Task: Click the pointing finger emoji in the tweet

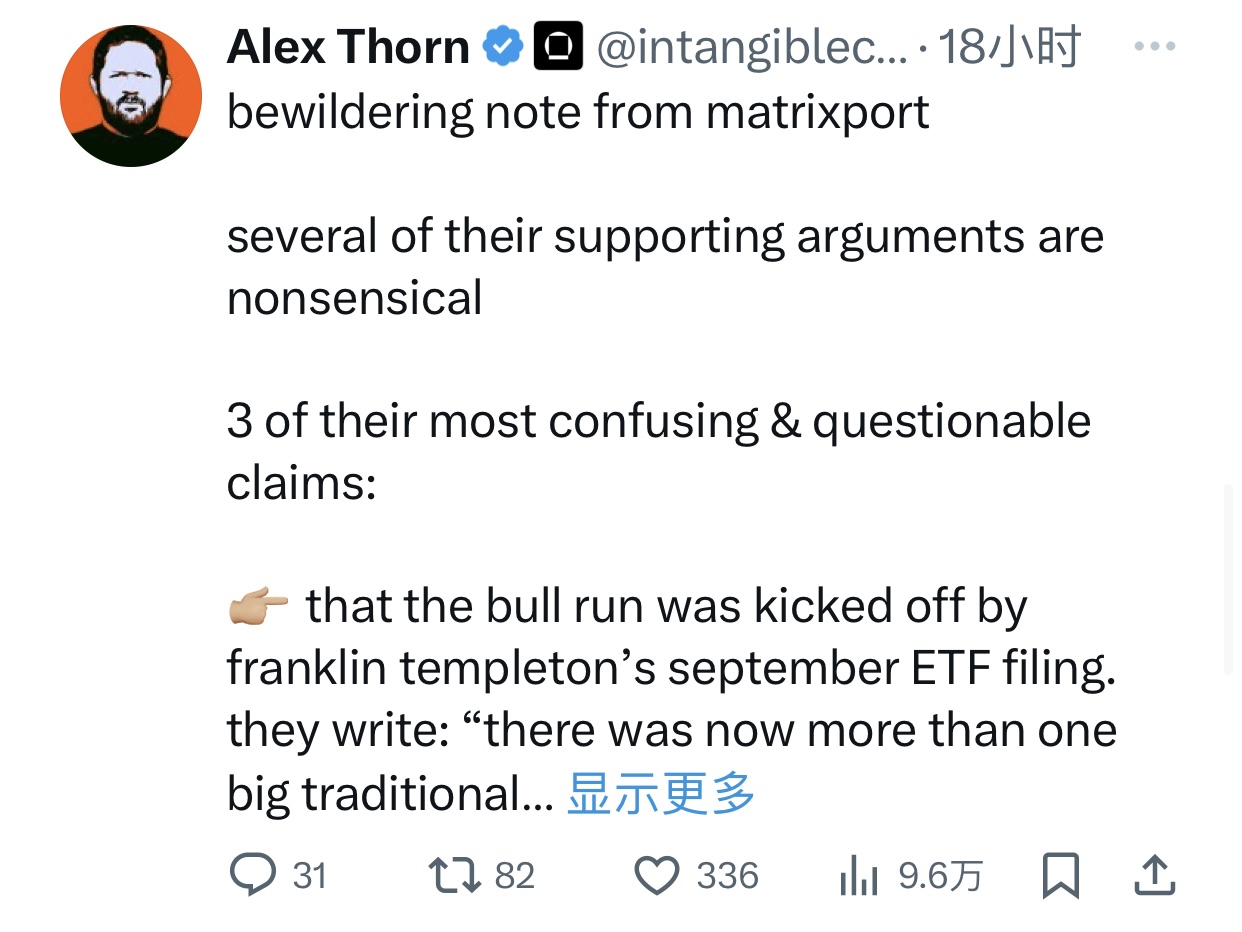Action: pos(257,607)
